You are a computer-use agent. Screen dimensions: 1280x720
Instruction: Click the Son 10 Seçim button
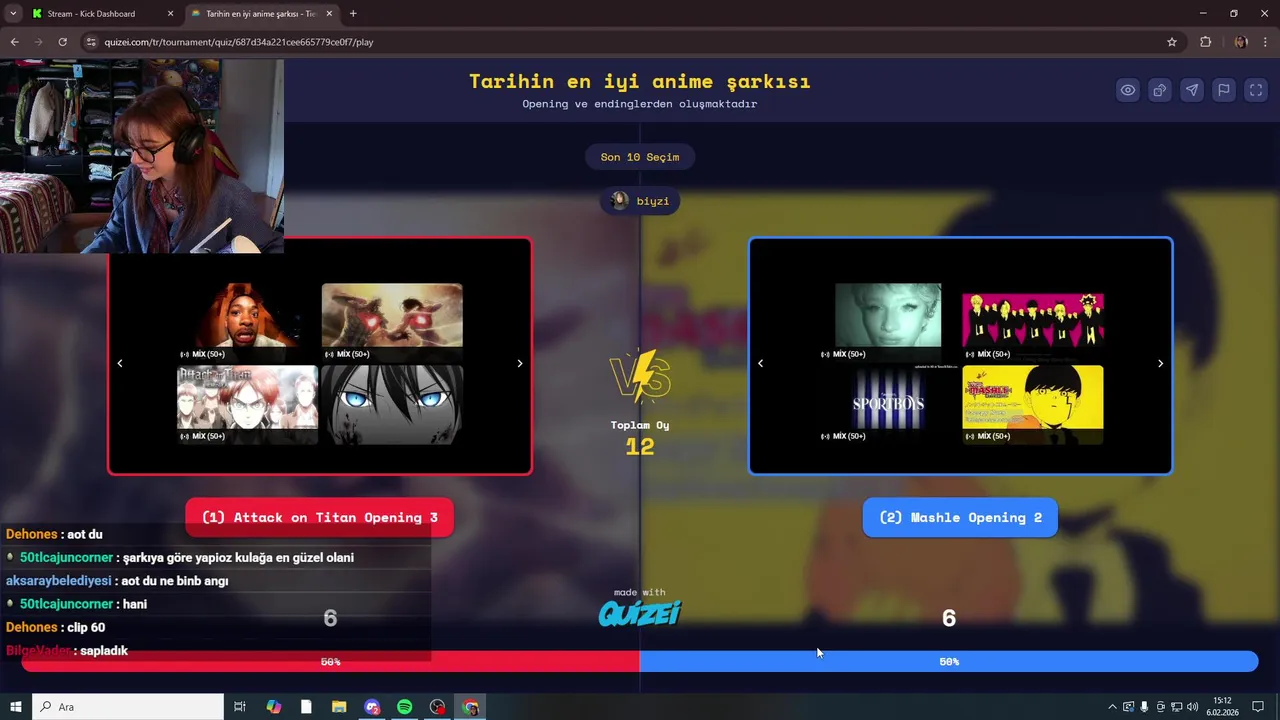pyautogui.click(x=640, y=157)
